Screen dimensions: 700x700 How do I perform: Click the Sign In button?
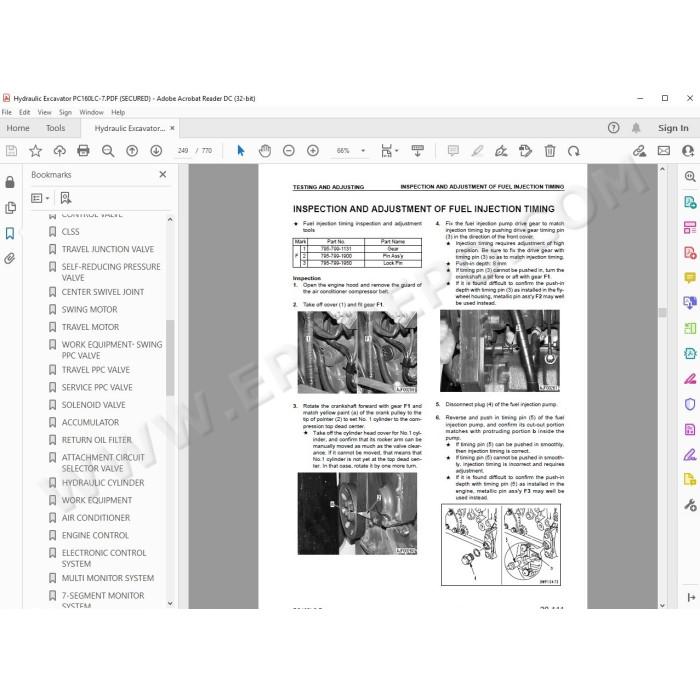click(x=673, y=128)
